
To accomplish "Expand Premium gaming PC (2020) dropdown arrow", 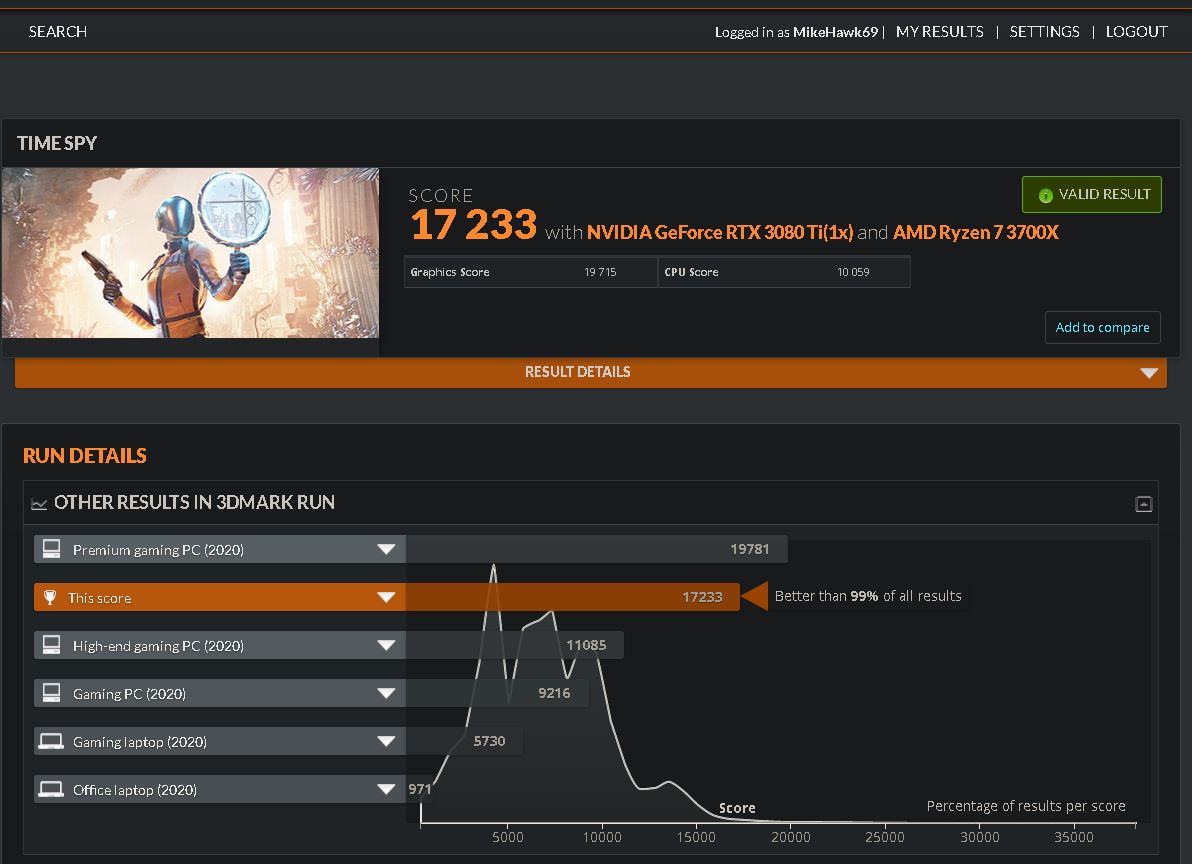I will click(386, 549).
